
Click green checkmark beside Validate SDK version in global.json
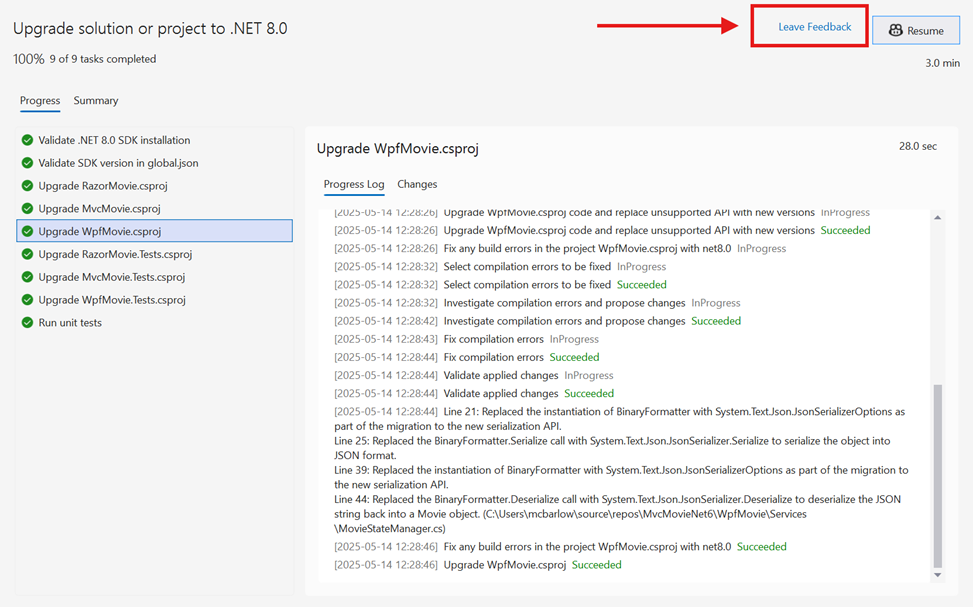coord(28,163)
